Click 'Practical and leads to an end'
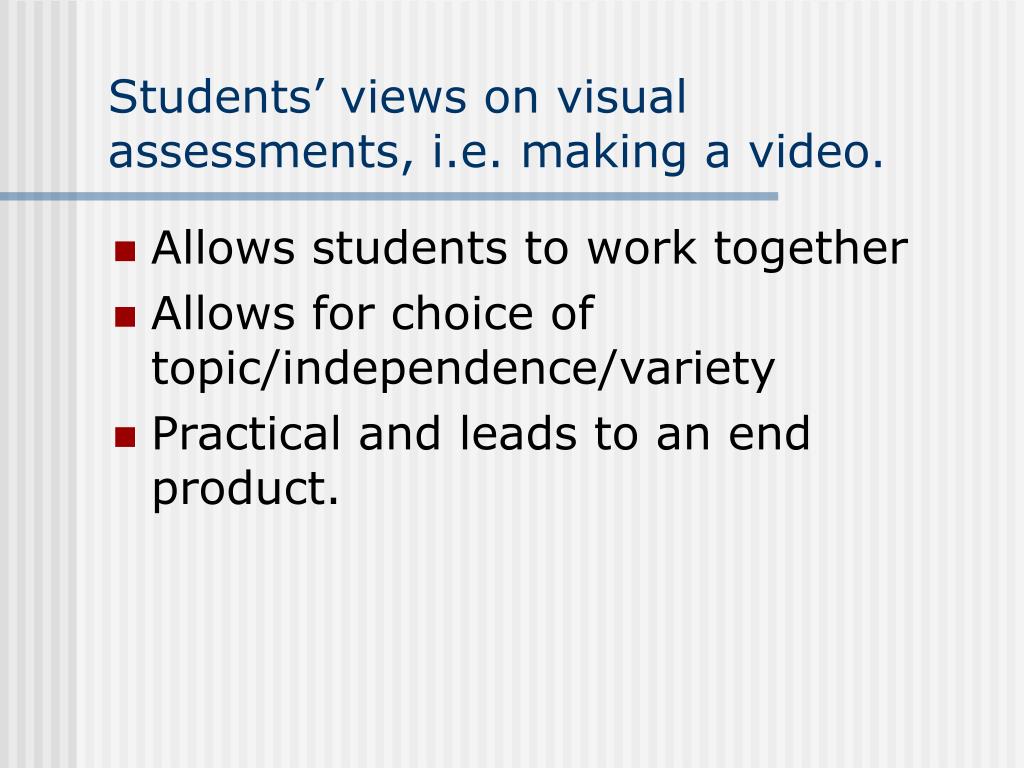Screen dimensions: 1024x768 pyautogui.click(x=481, y=433)
